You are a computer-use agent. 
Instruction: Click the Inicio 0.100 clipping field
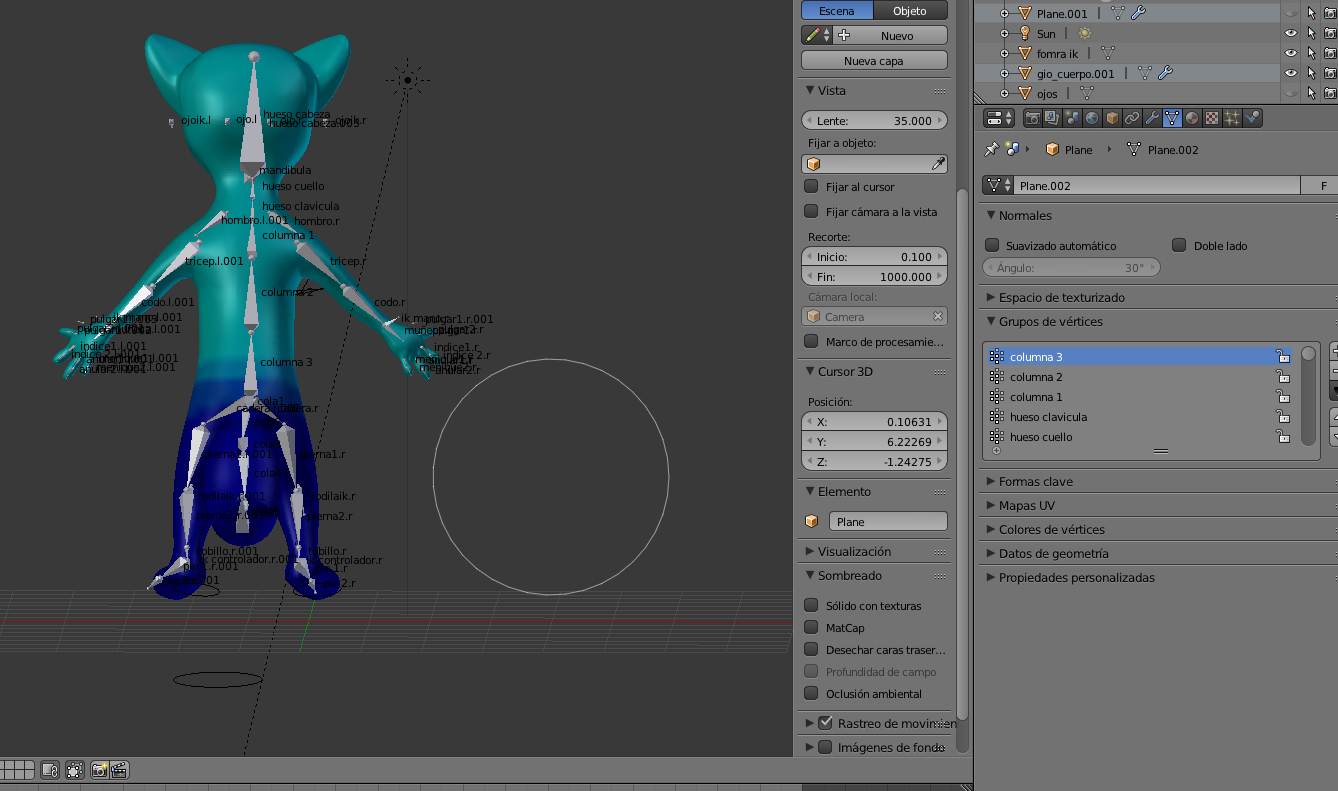pyautogui.click(x=874, y=257)
